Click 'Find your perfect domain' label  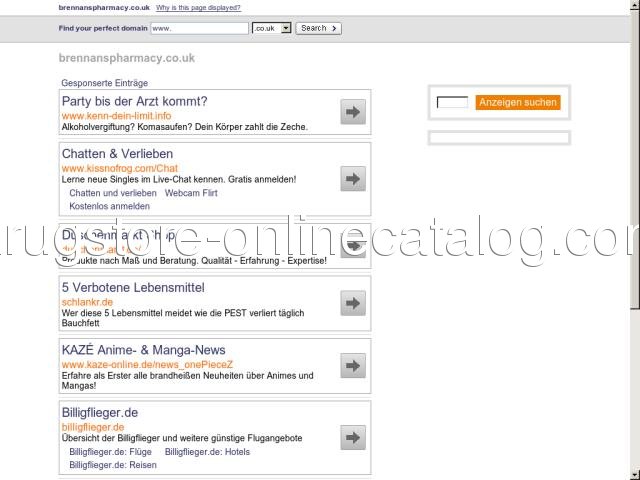click(x=103, y=28)
